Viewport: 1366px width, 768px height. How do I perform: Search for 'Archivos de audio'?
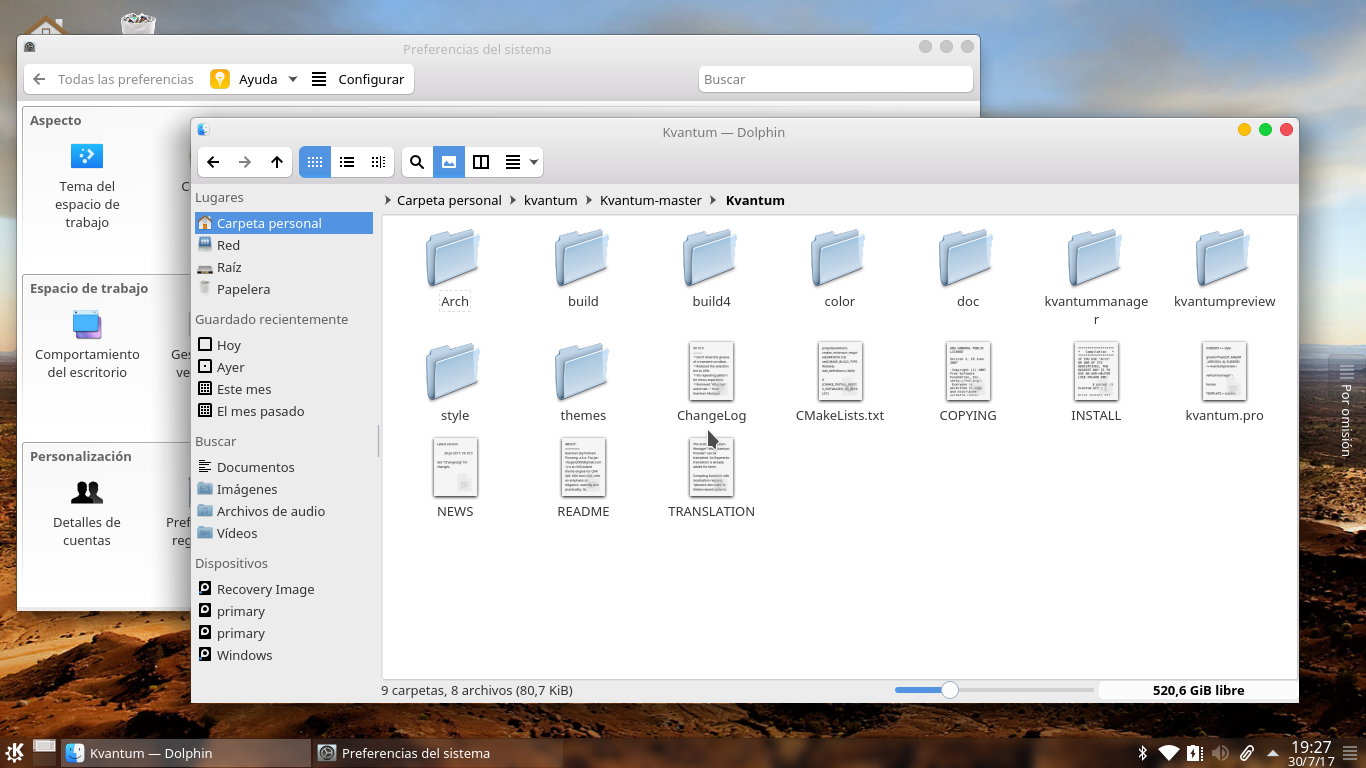(284, 511)
